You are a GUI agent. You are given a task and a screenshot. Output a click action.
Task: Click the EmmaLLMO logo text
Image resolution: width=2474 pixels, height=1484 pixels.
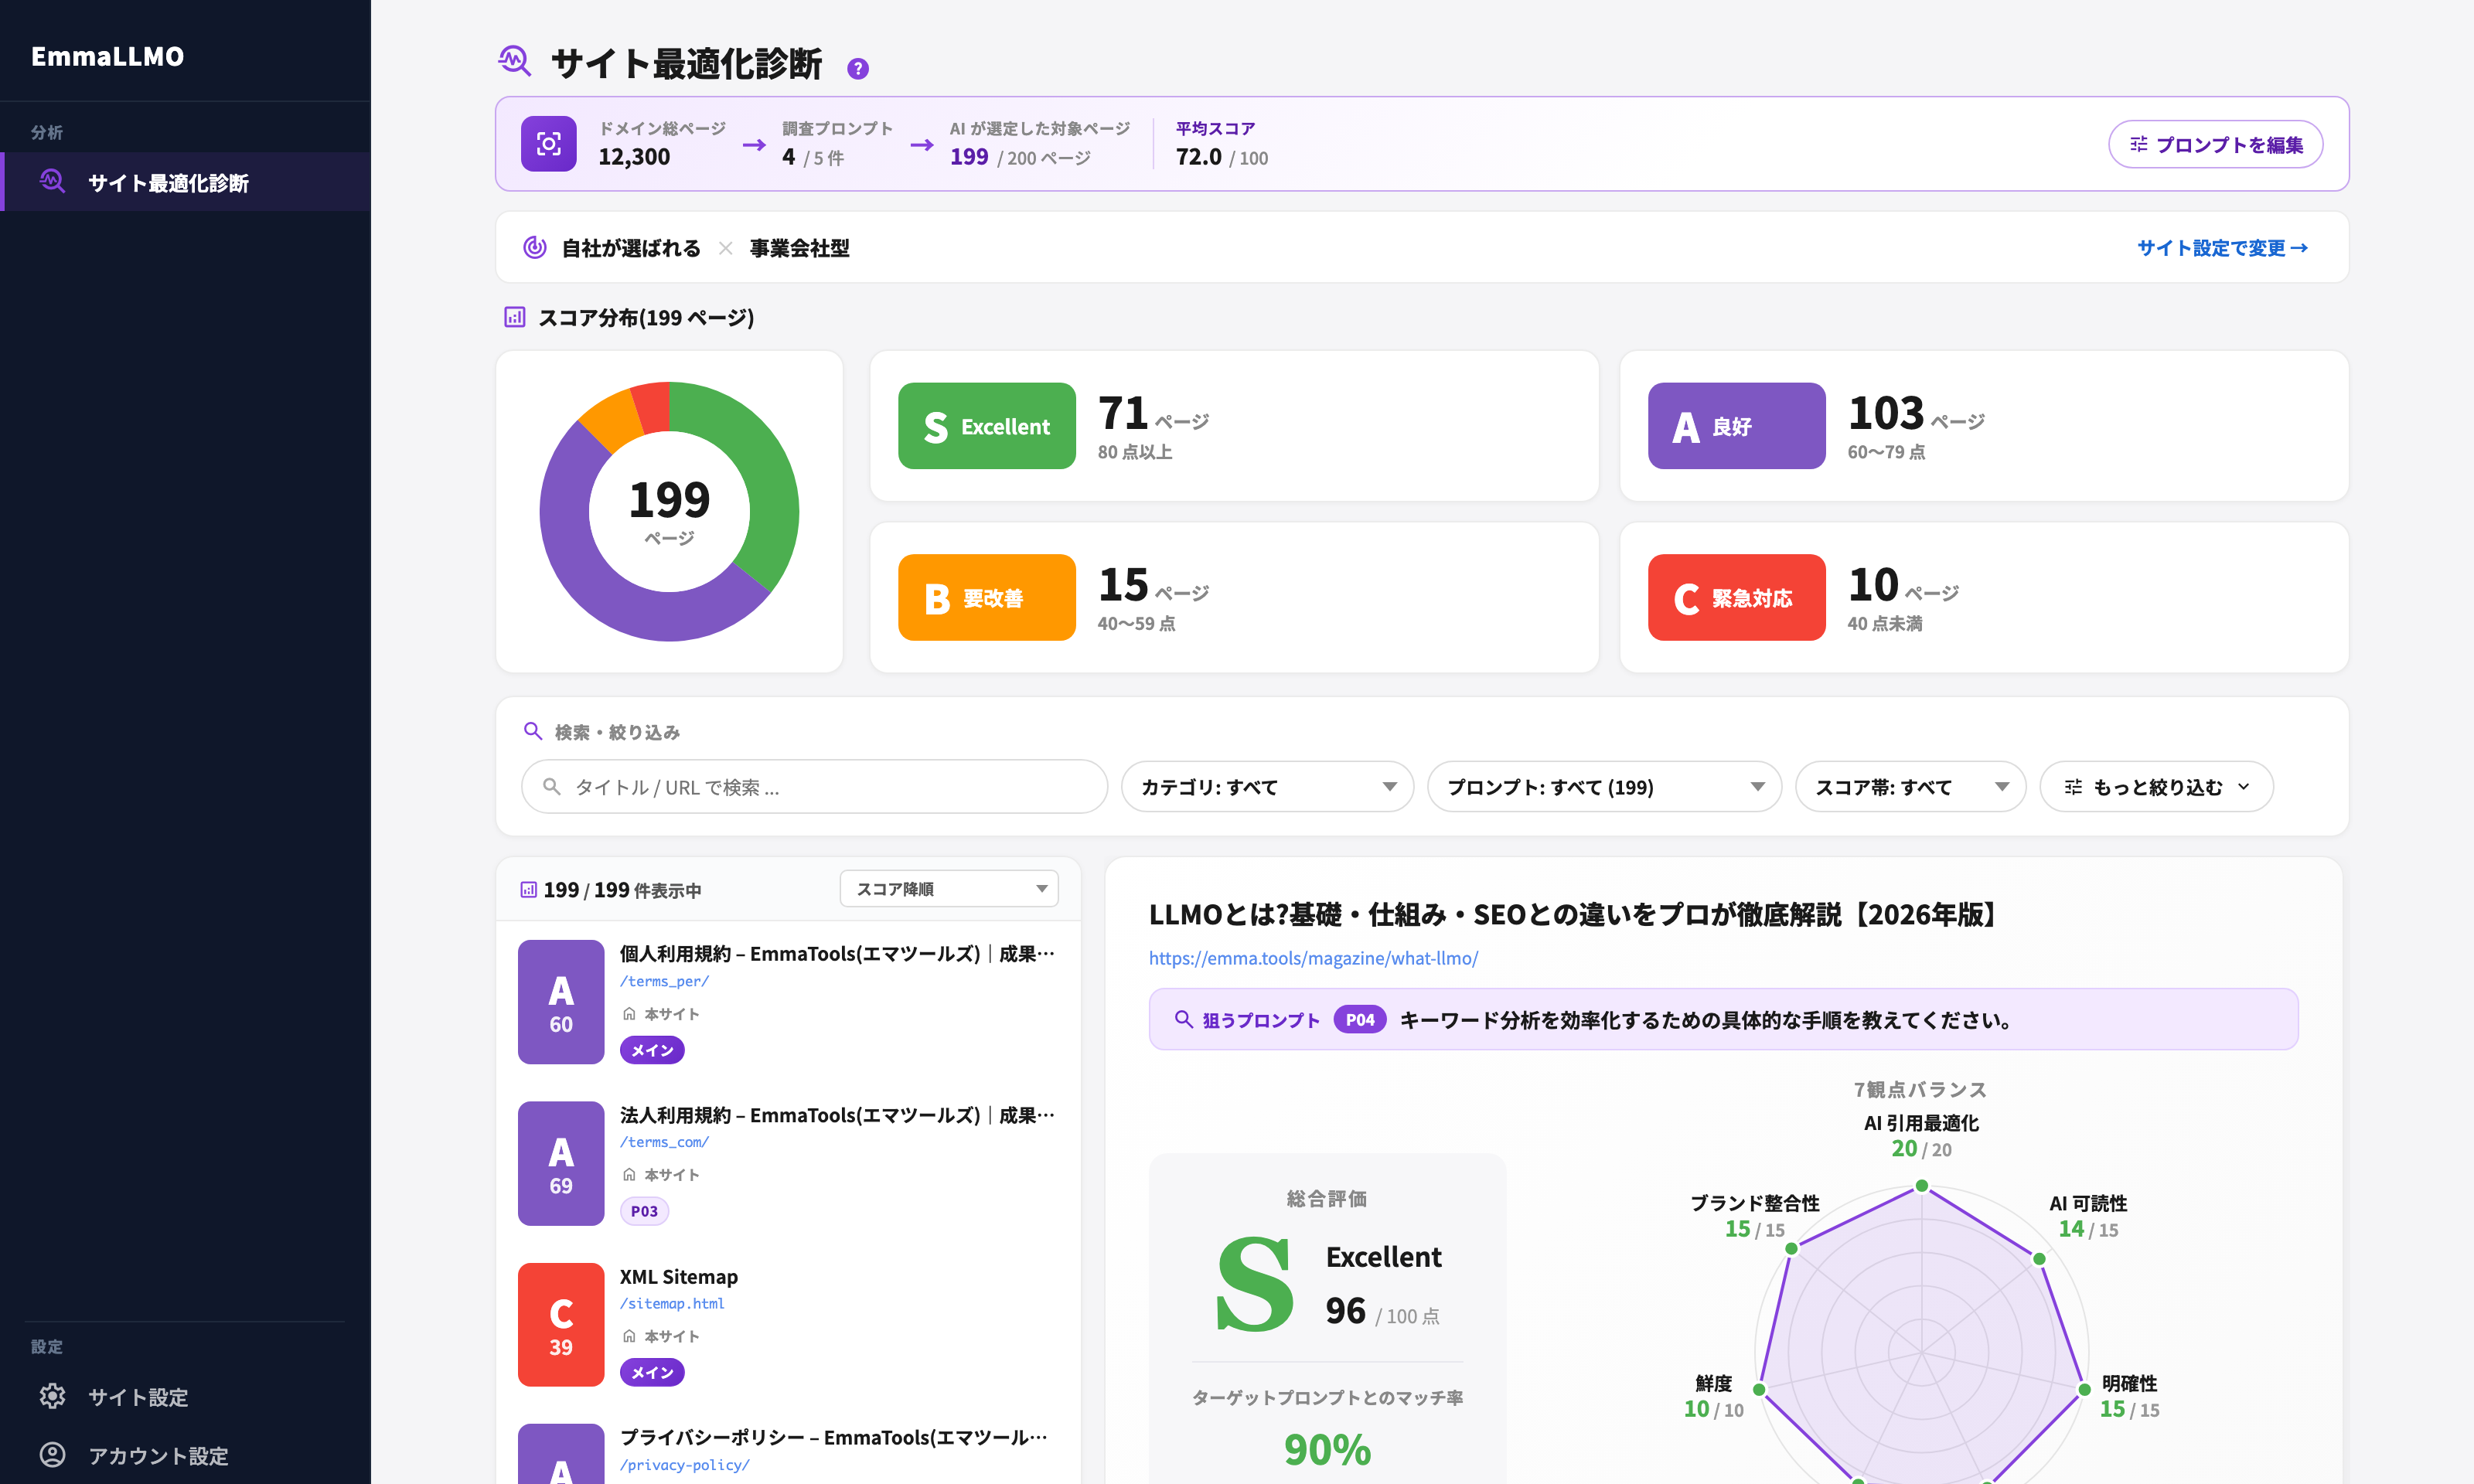coord(107,56)
